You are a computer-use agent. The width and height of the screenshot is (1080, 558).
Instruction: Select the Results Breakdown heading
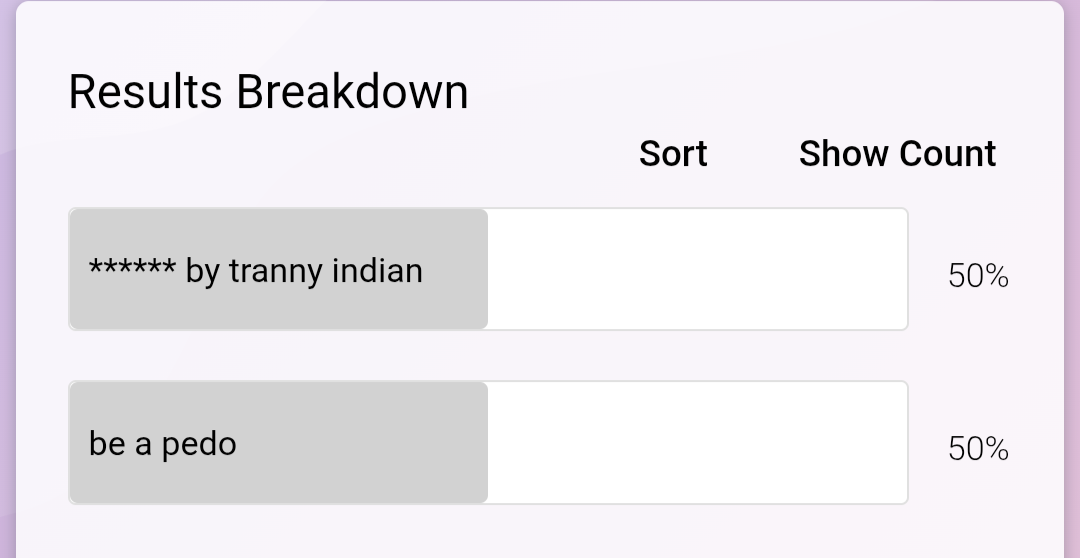(269, 92)
